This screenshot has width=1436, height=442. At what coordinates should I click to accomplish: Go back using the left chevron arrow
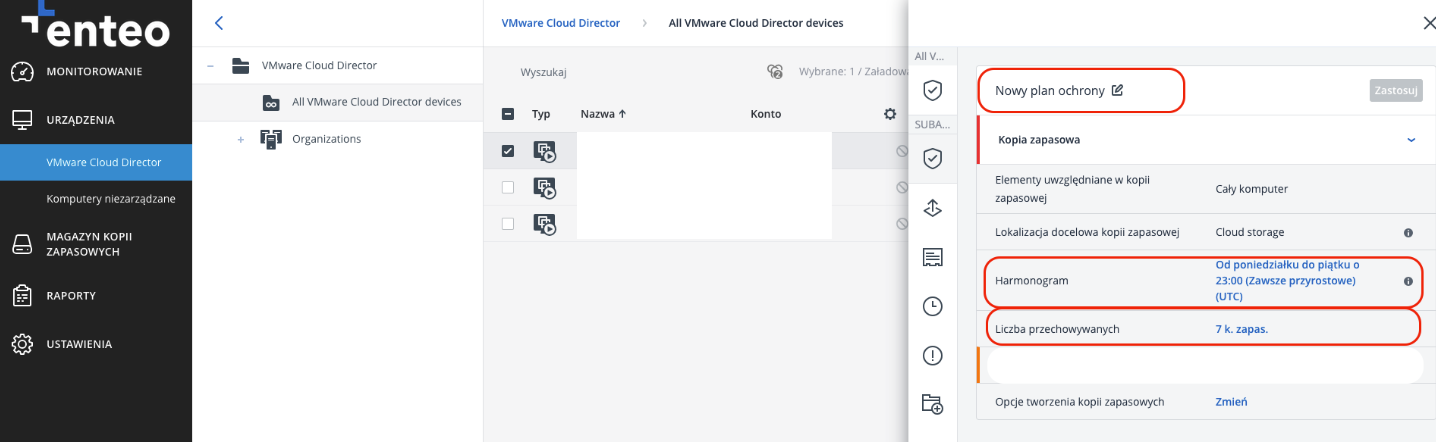coord(219,23)
